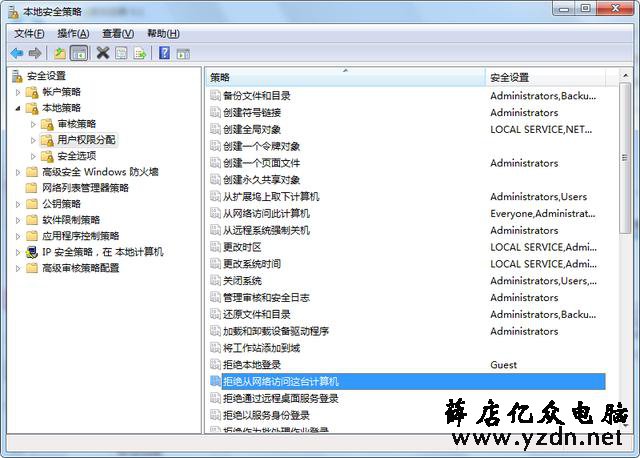Viewport: 640px width, 458px height.
Task: Click the policy icon beside 关闭系统
Action: pos(215,280)
